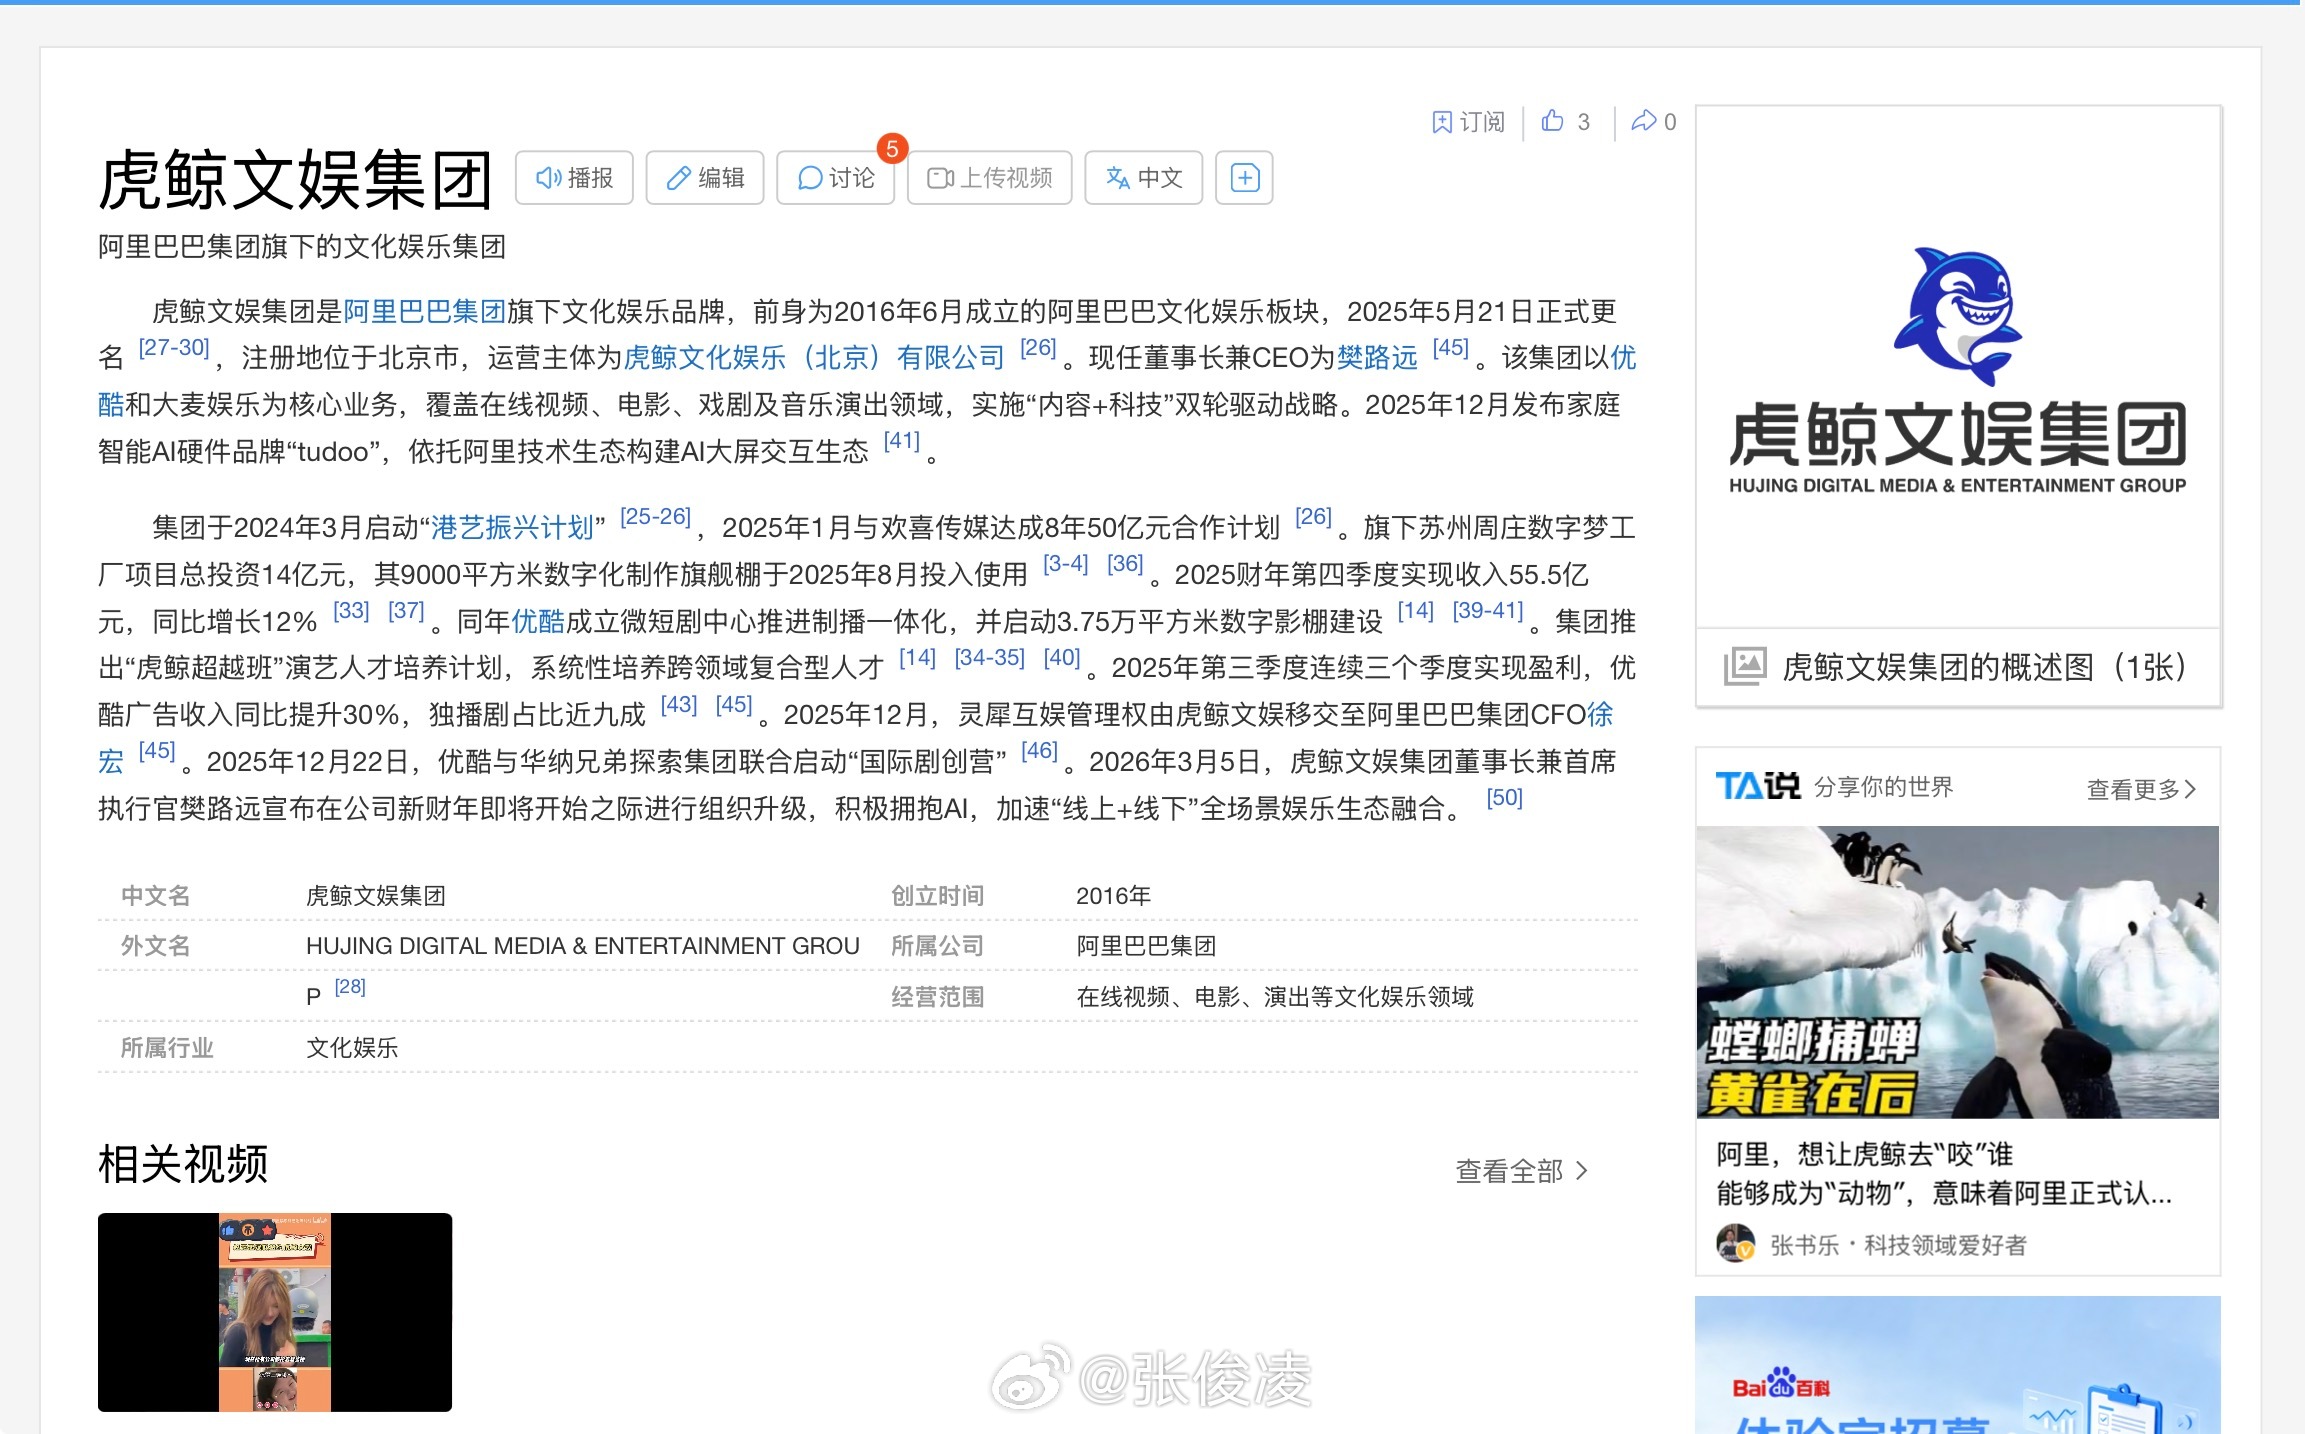This screenshot has width=2305, height=1434.
Task: Open the 樊路远 person link
Action: 1377,358
